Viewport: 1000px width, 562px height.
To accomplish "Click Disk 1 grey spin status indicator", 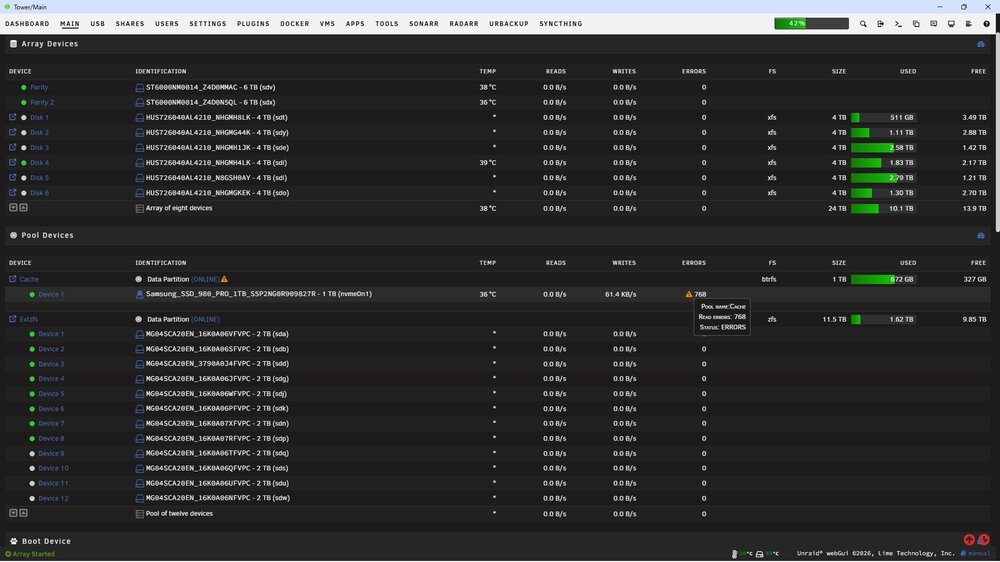I will click(x=24, y=117).
